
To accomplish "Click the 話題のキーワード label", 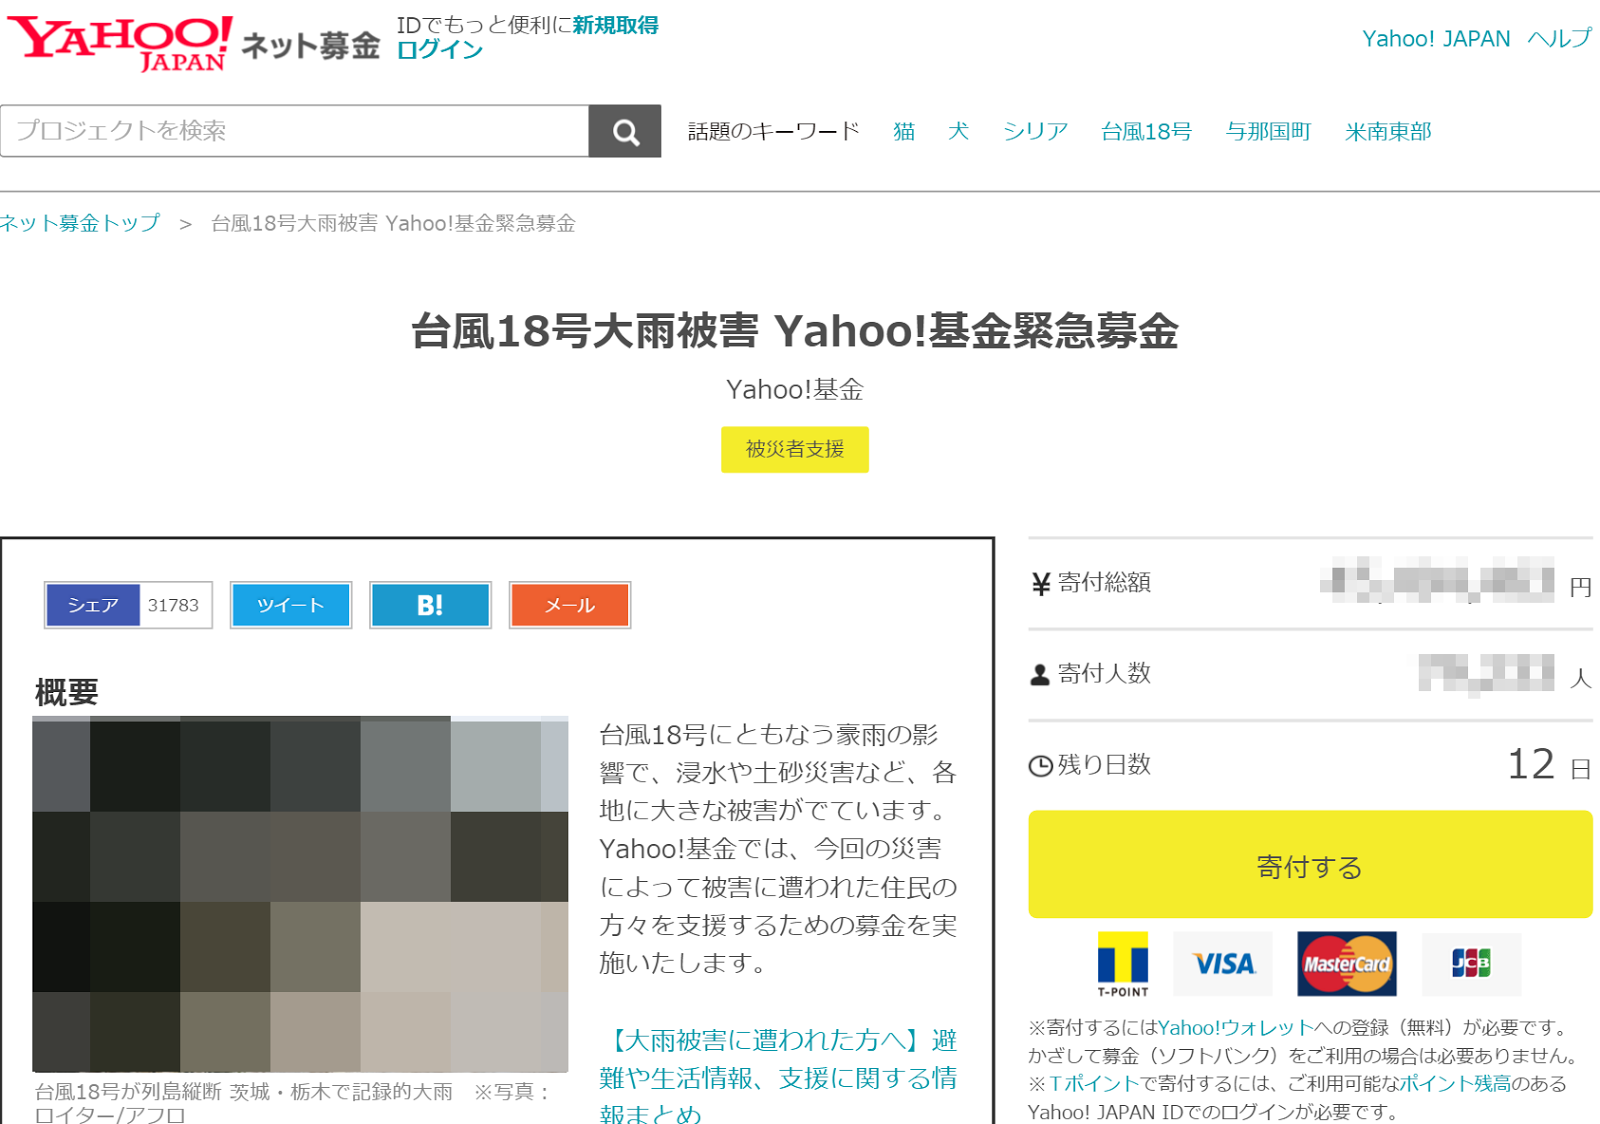I will pos(774,131).
